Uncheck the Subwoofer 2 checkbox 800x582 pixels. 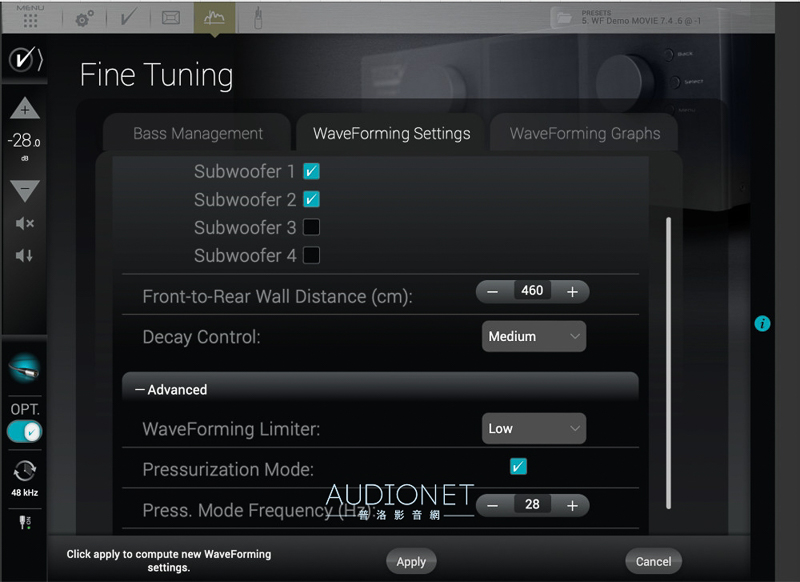pos(311,199)
